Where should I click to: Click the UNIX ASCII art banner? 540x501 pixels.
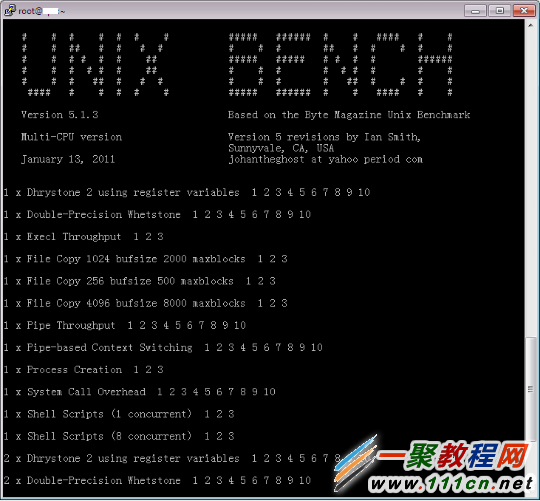95,64
